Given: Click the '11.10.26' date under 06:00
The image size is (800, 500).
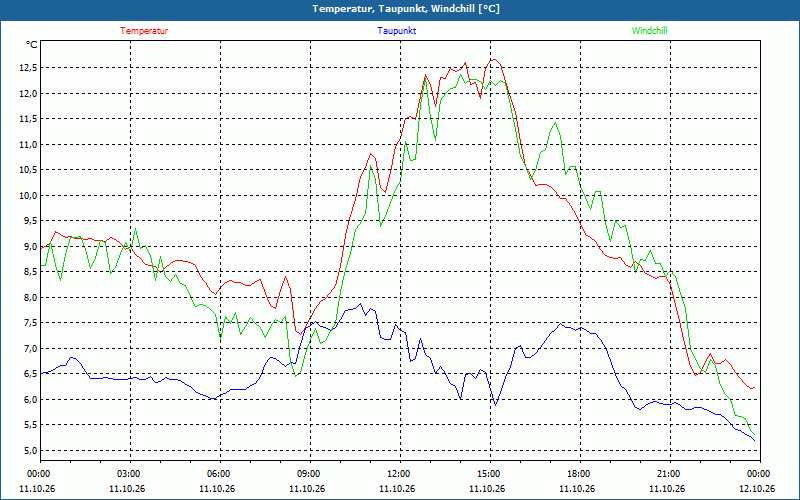Looking at the screenshot, I should coord(217,488).
